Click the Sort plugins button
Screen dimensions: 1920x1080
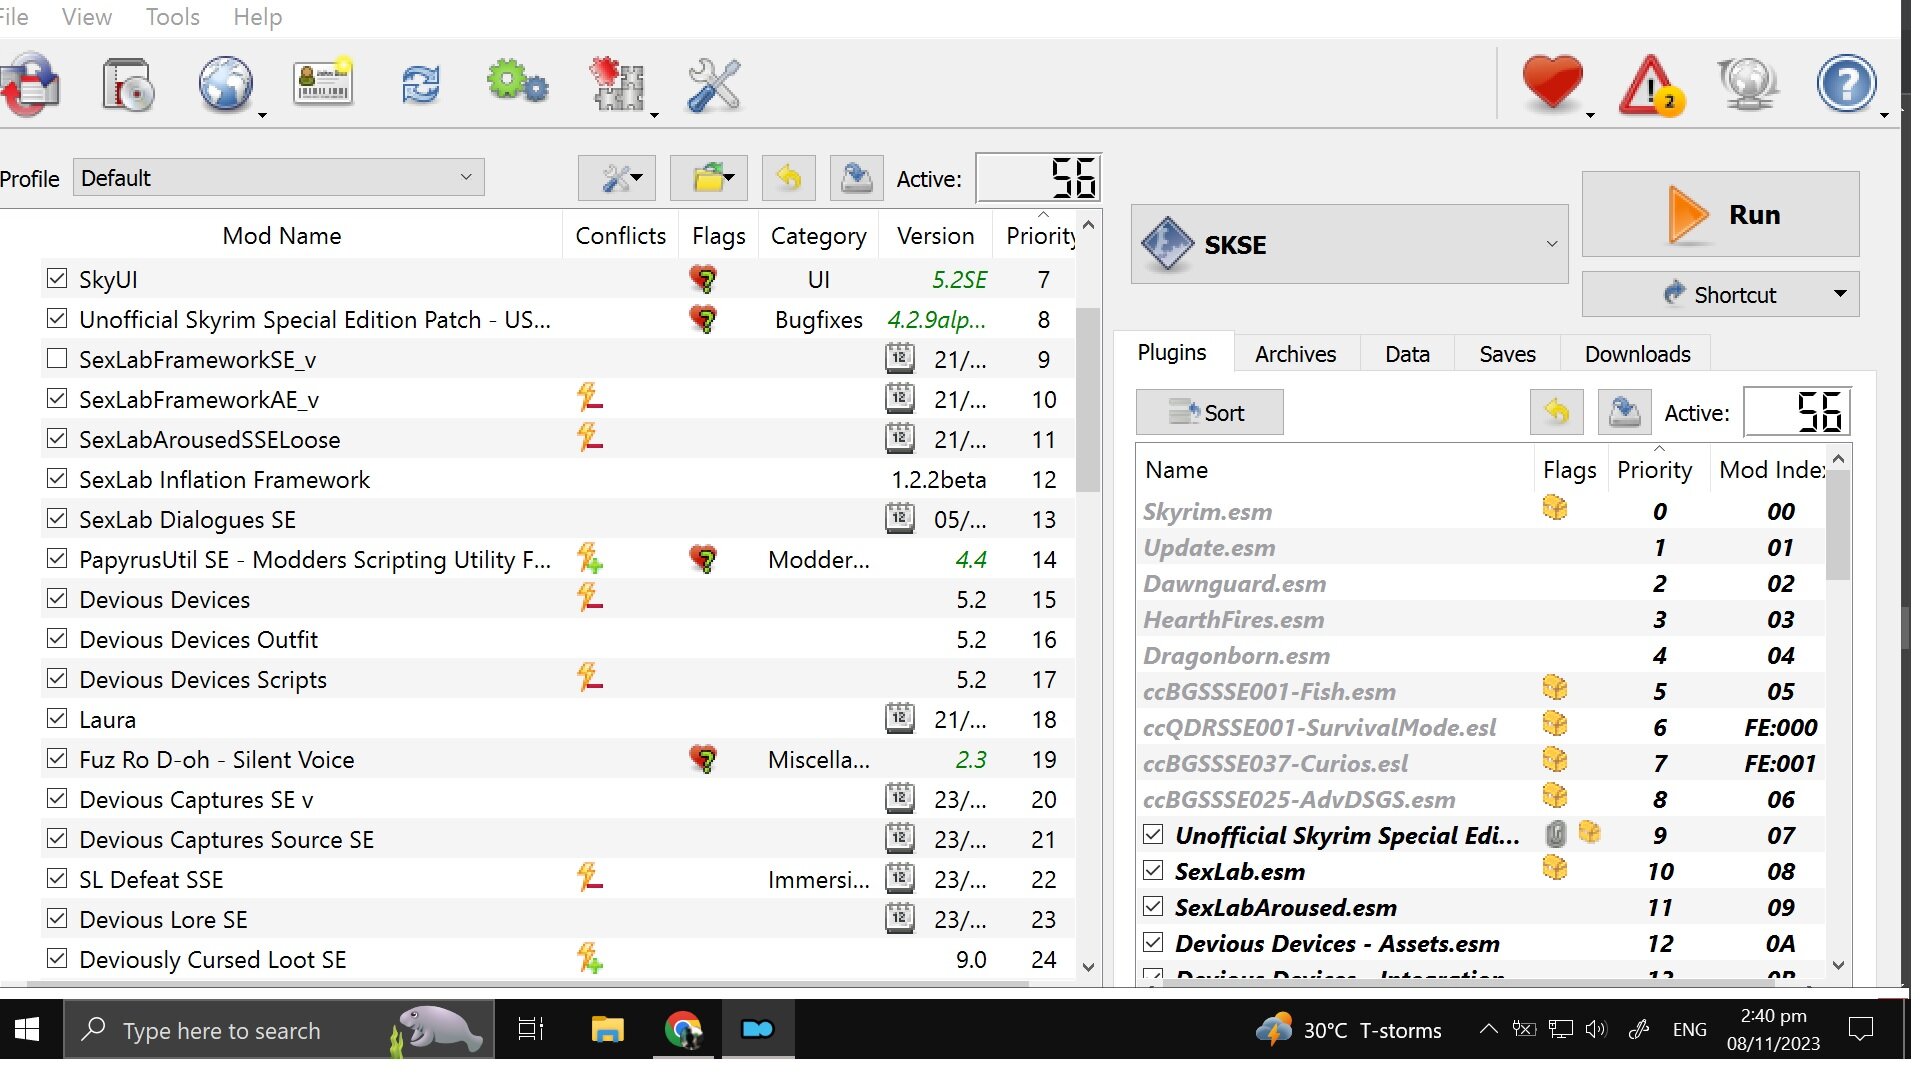(x=1209, y=412)
